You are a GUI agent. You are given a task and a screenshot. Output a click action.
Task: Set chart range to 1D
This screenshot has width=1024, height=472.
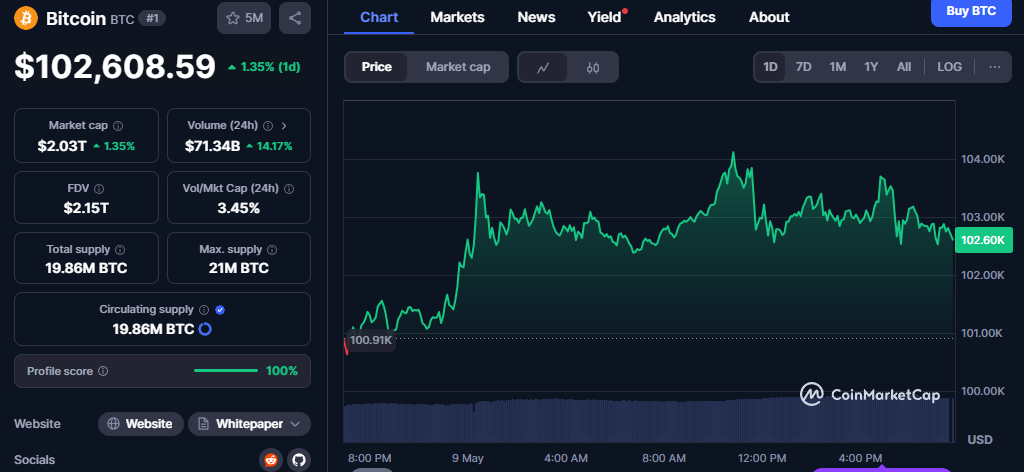point(771,67)
